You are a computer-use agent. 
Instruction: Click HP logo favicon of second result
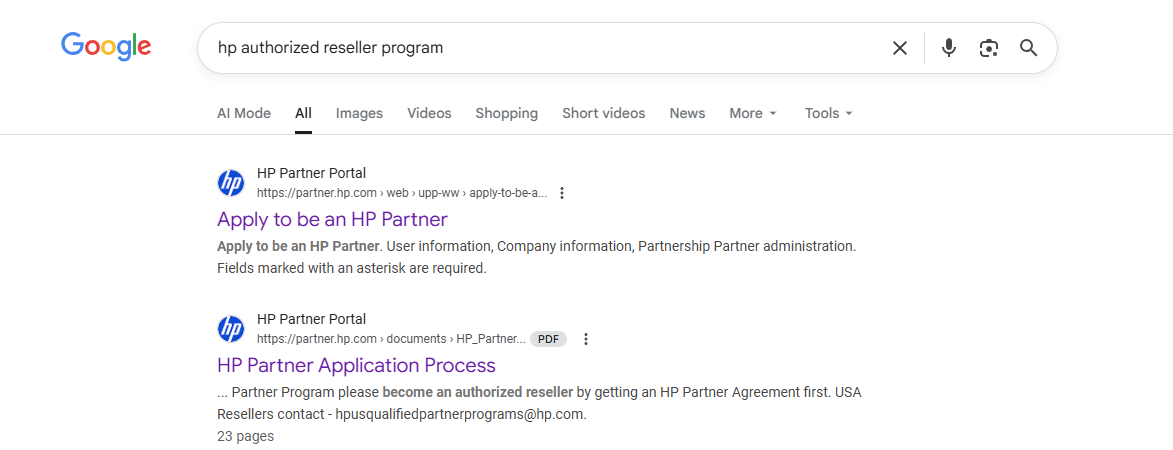click(231, 329)
